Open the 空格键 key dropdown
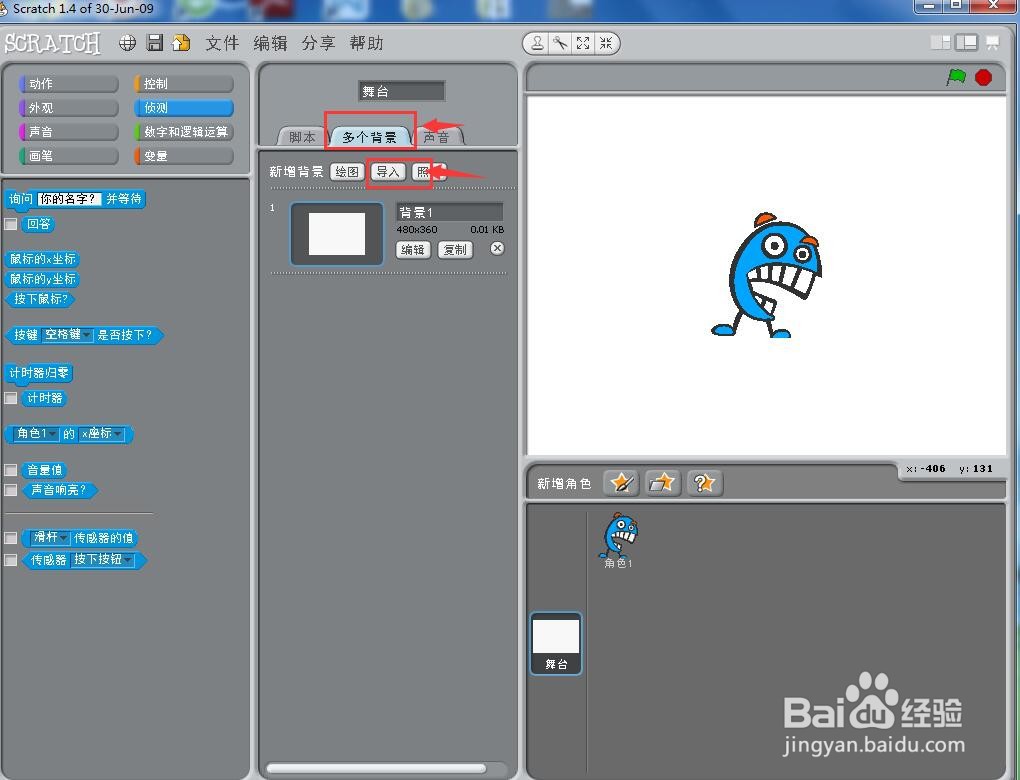Viewport: 1020px width, 780px height. coord(67,334)
